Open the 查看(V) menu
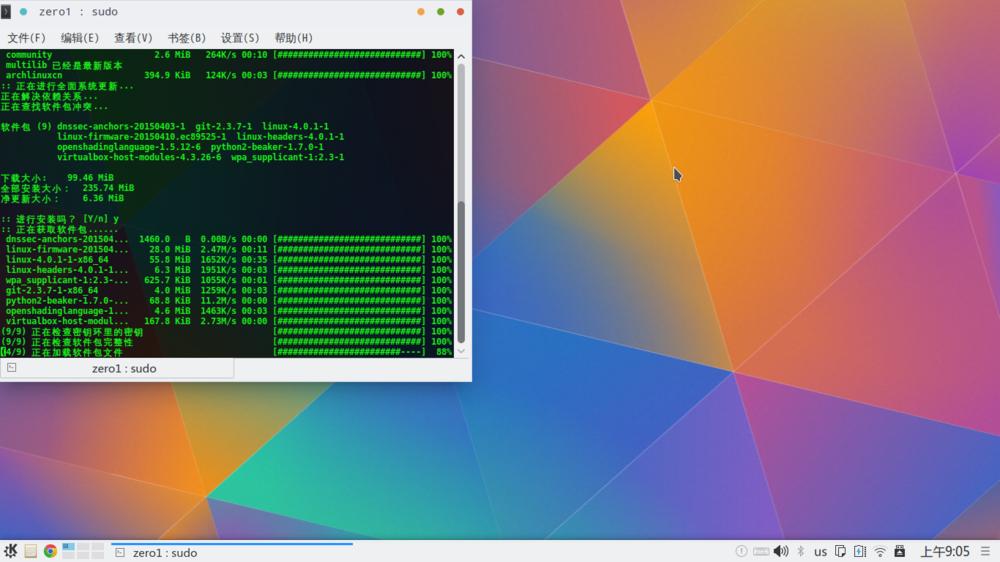This screenshot has width=1000, height=562. coord(133,38)
